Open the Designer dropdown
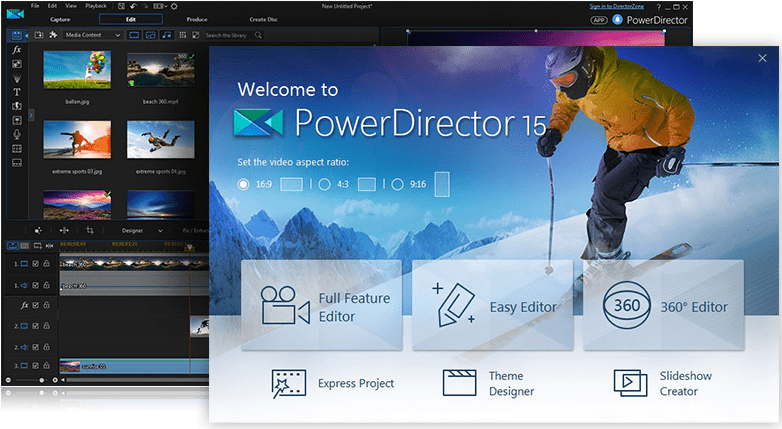782x429 pixels. tap(142, 230)
